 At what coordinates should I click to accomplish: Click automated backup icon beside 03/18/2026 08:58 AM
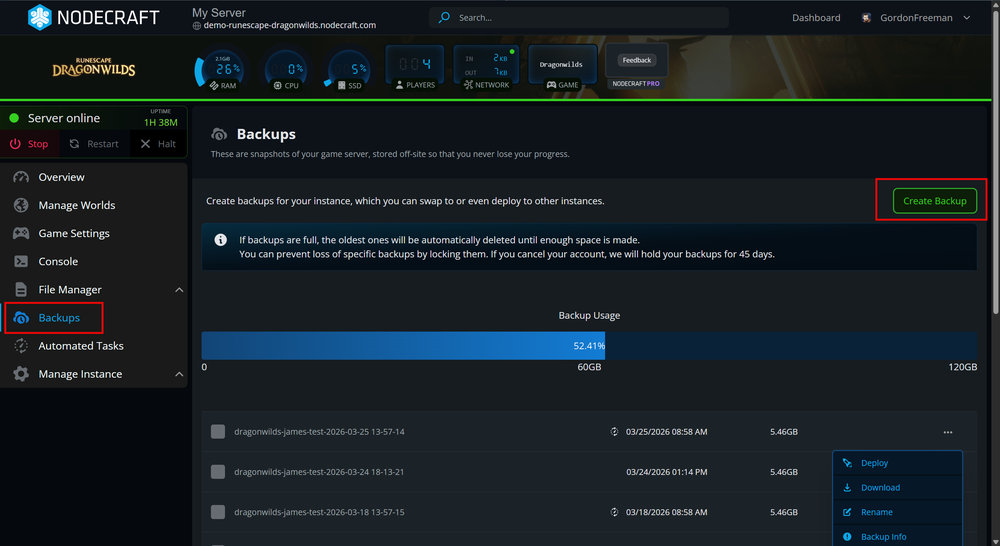[614, 512]
